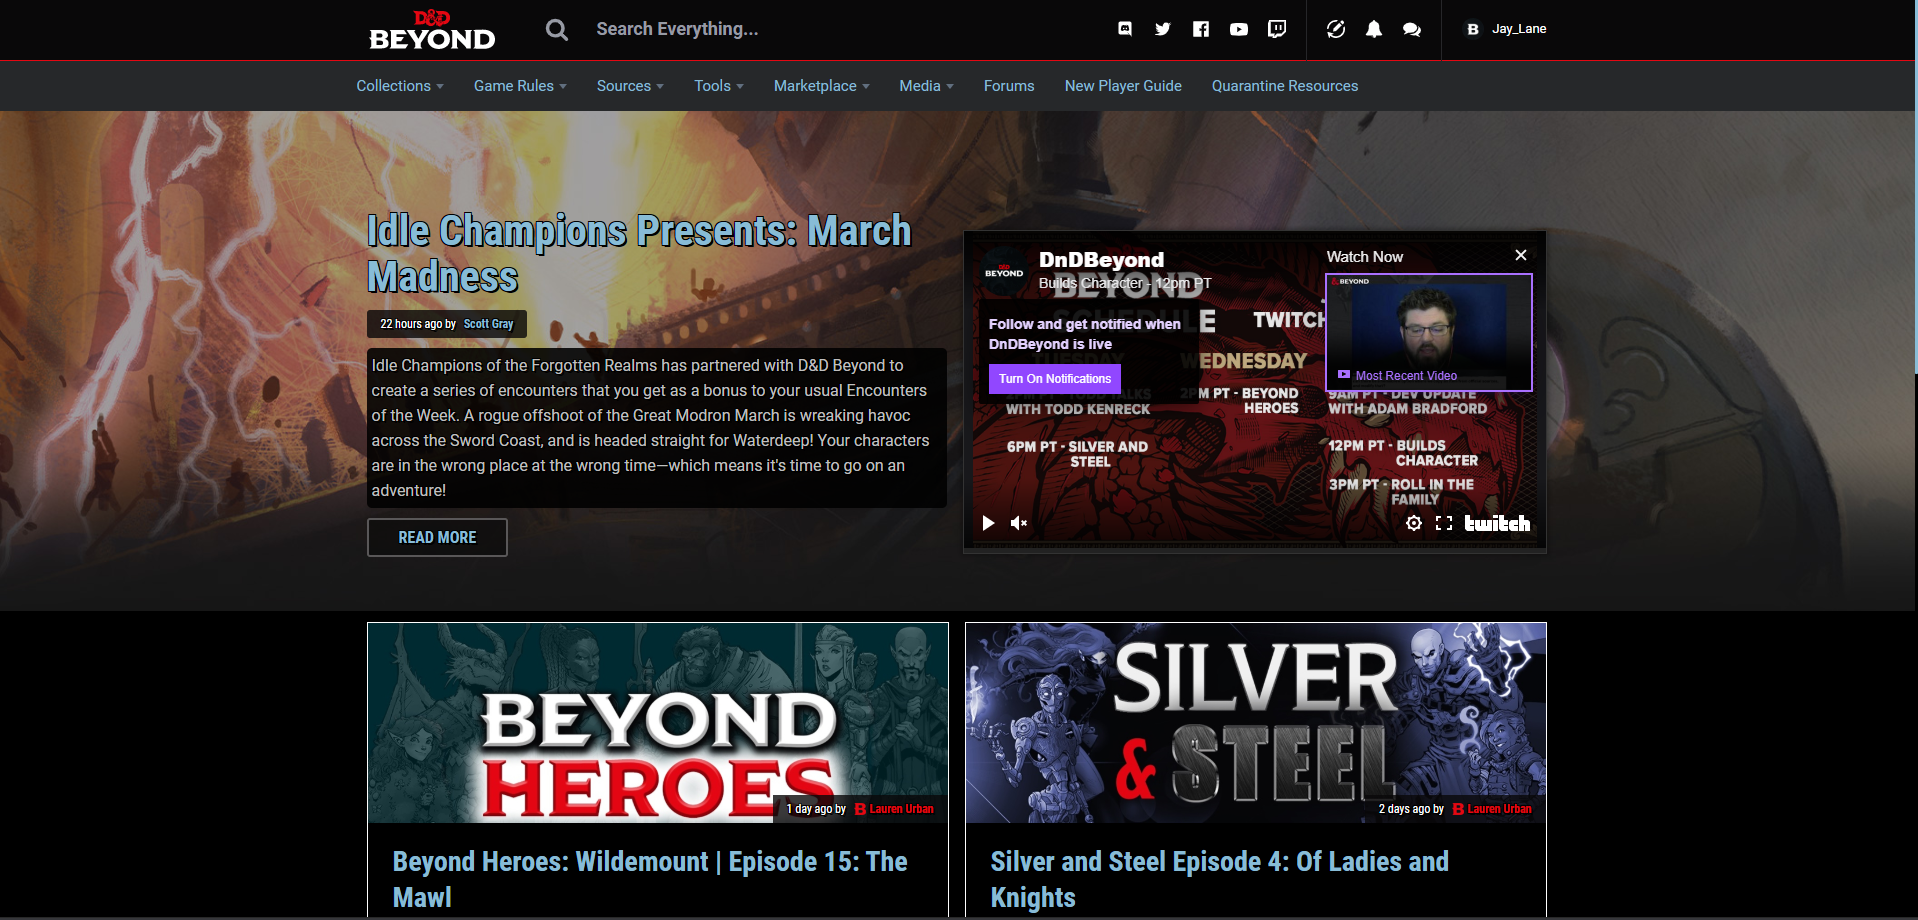
Task: Open the Twitch channel icon in header
Action: [1277, 29]
